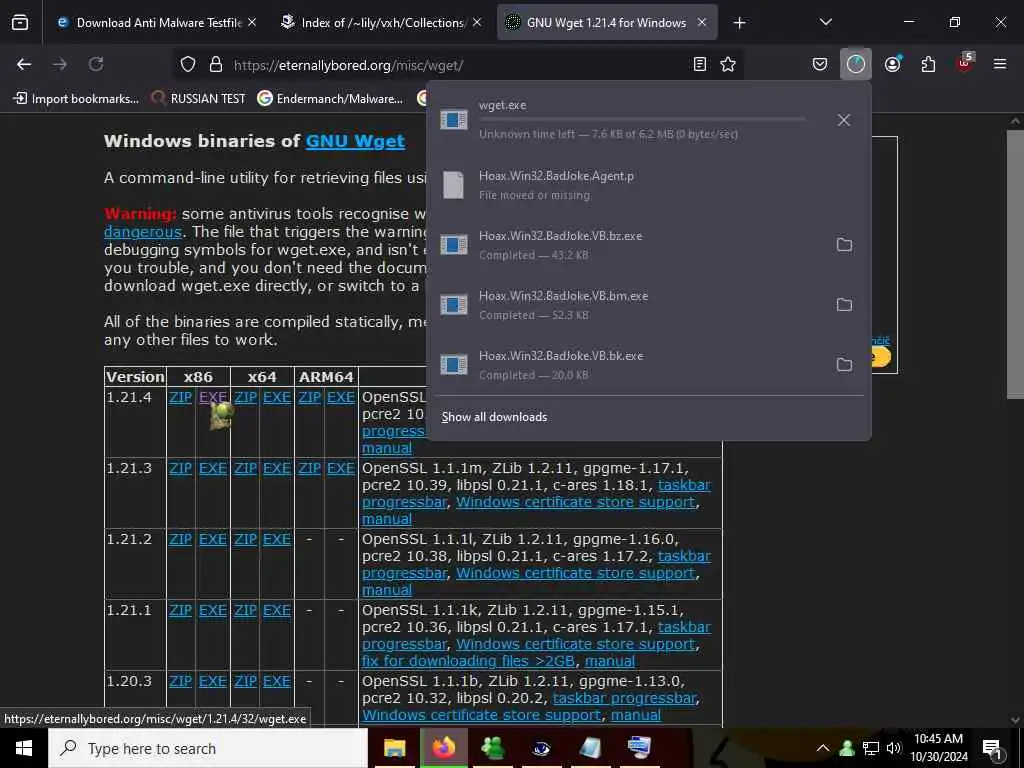Click the Type here to search box
The height and width of the screenshot is (768, 1024).
pyautogui.click(x=208, y=748)
